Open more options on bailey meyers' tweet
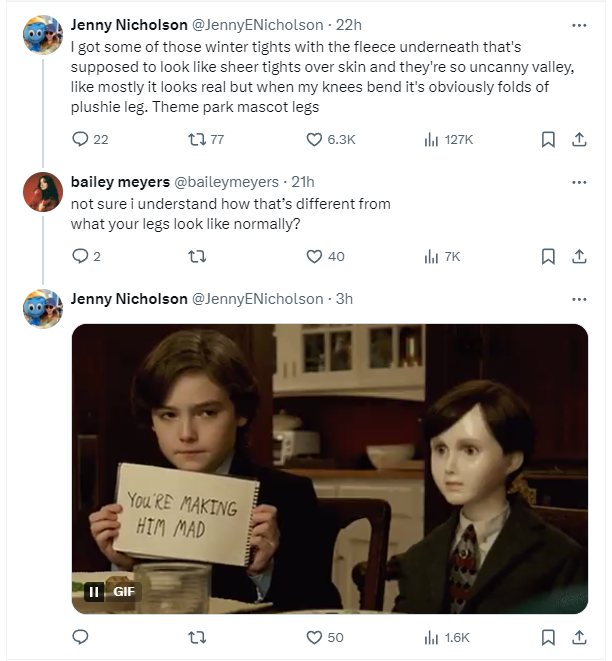Image resolution: width=612 pixels, height=661 pixels. pos(579,182)
